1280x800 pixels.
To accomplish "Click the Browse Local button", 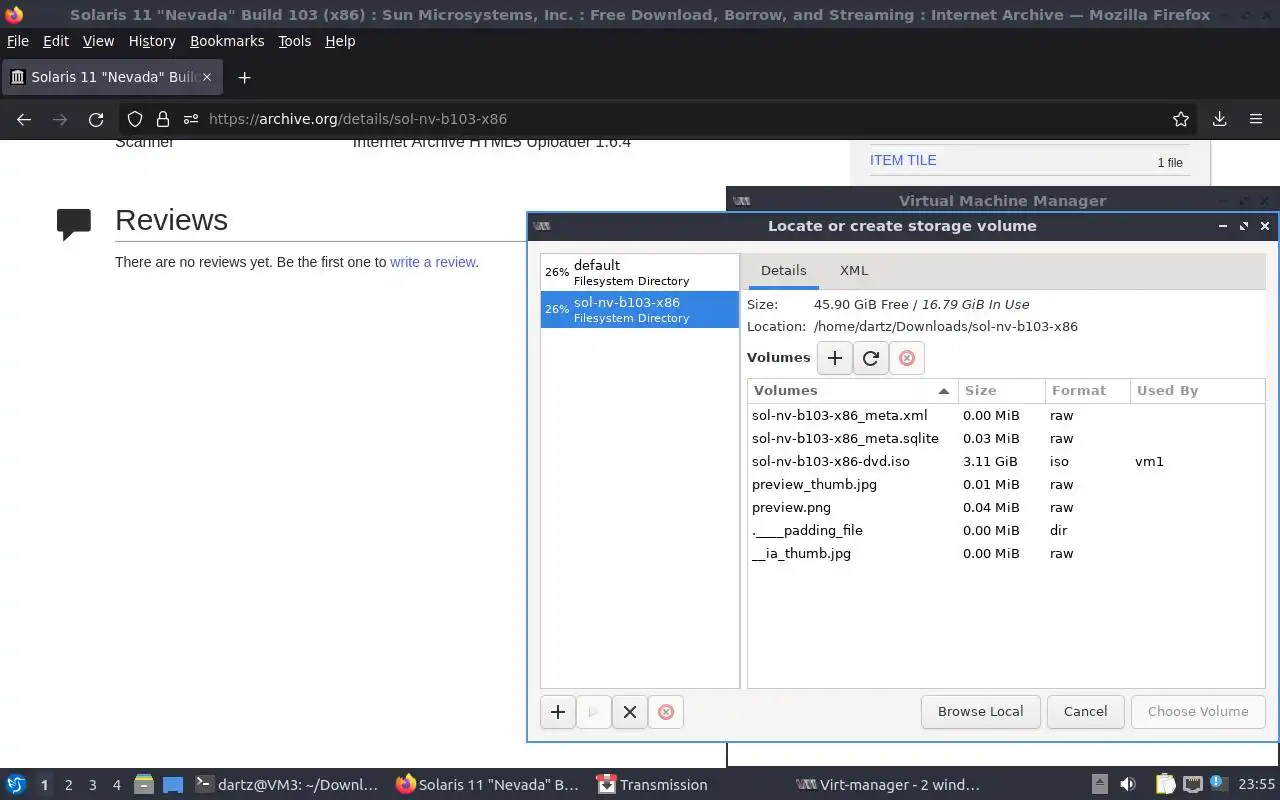I will [980, 712].
